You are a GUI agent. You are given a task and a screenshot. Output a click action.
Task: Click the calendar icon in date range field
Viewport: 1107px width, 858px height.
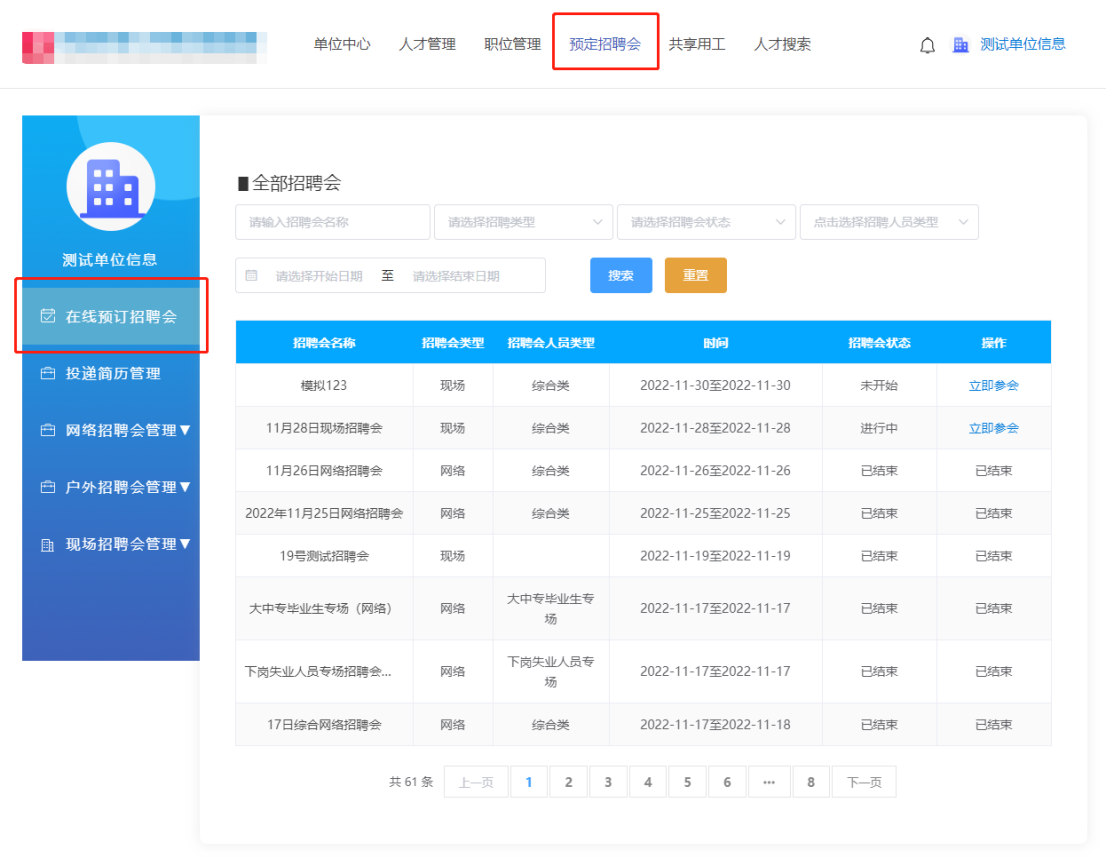251,276
